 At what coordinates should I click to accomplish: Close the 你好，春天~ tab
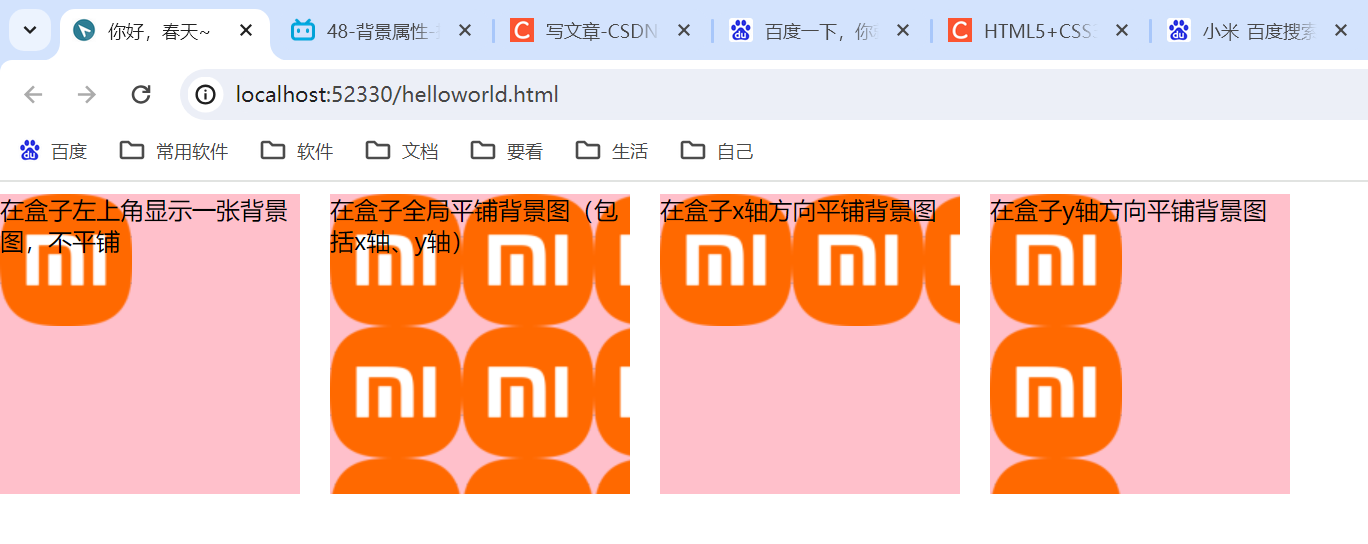click(246, 31)
